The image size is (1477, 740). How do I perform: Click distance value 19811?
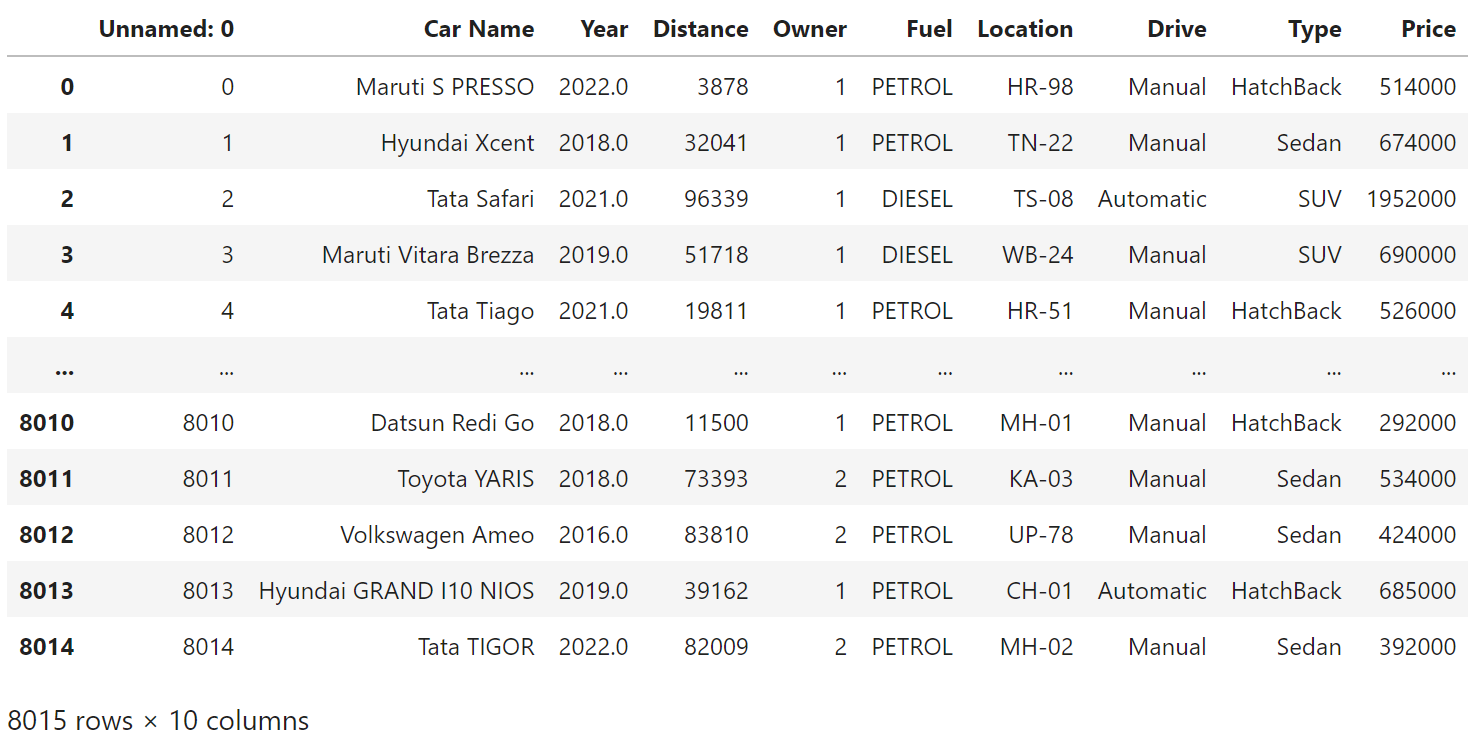717,311
